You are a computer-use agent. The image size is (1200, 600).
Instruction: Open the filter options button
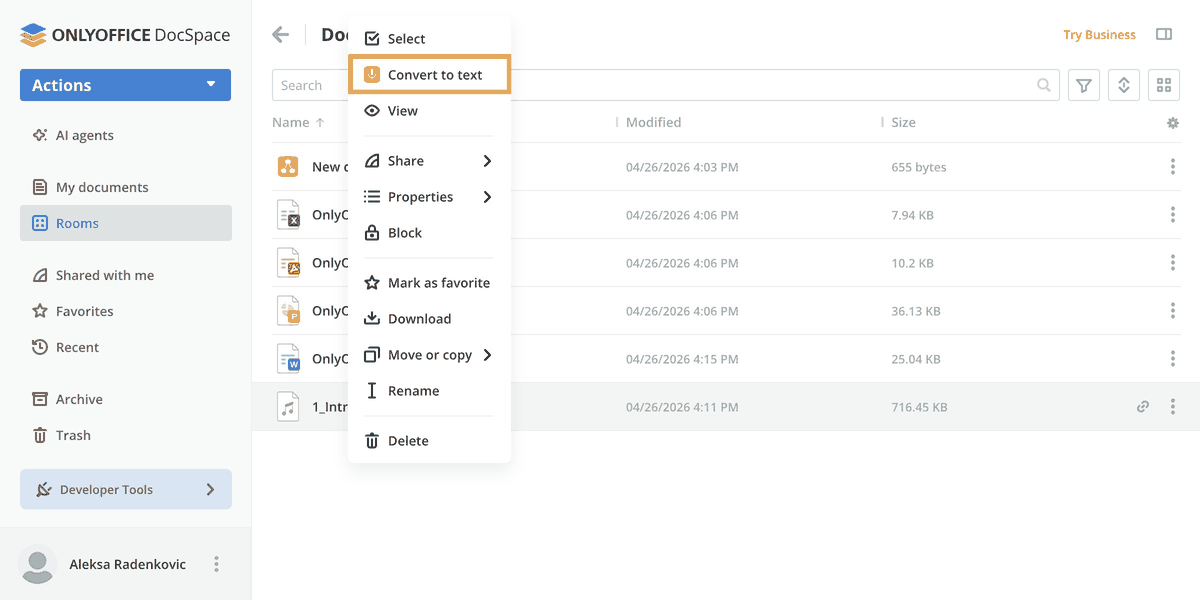click(x=1084, y=85)
